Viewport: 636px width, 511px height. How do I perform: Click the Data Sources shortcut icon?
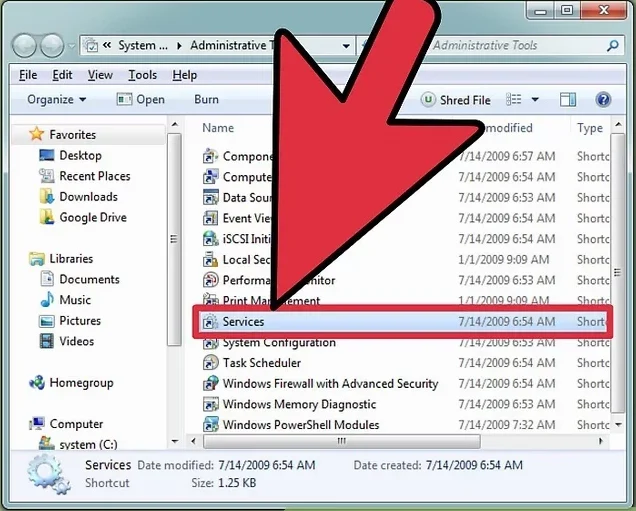tap(211, 198)
